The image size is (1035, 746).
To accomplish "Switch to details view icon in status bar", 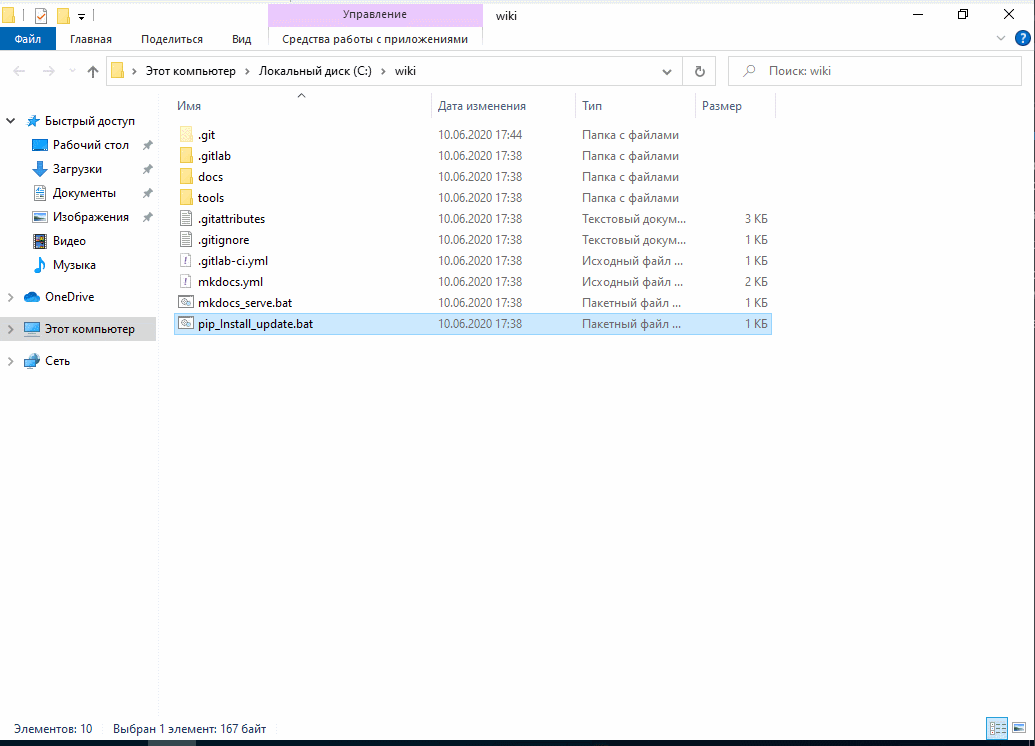I will pos(997,729).
